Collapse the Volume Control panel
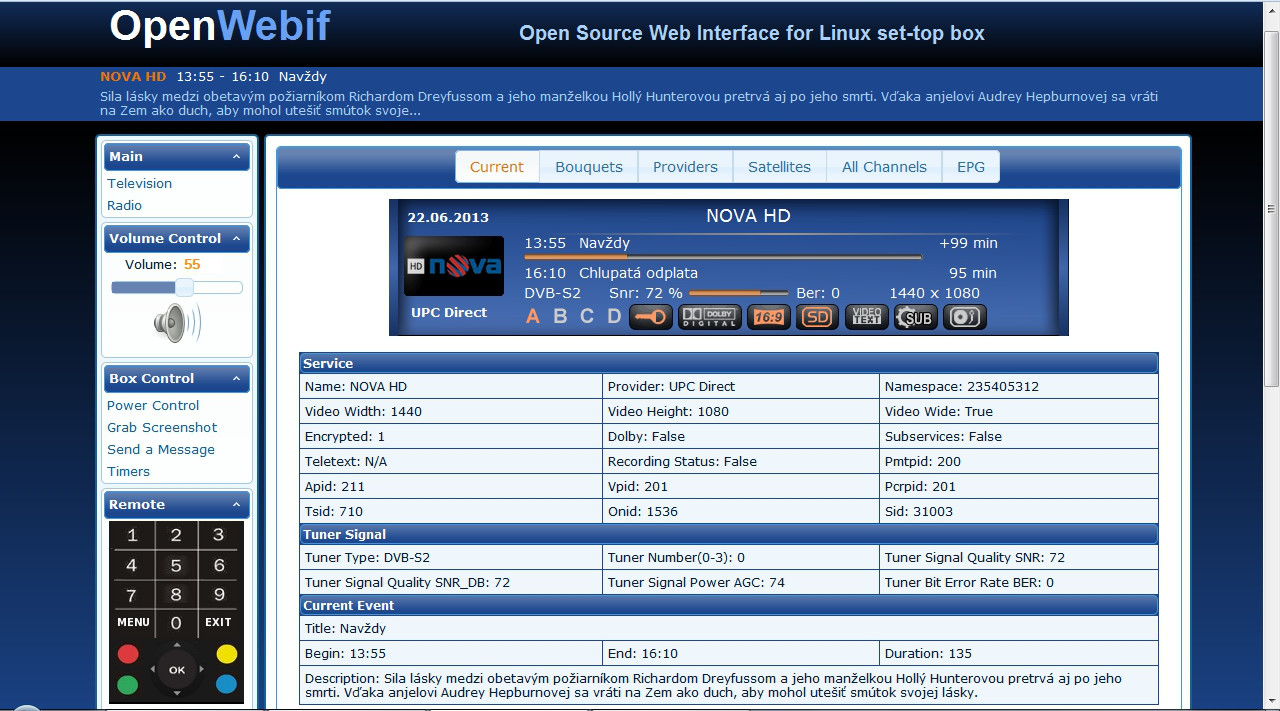1280x711 pixels. click(x=237, y=239)
